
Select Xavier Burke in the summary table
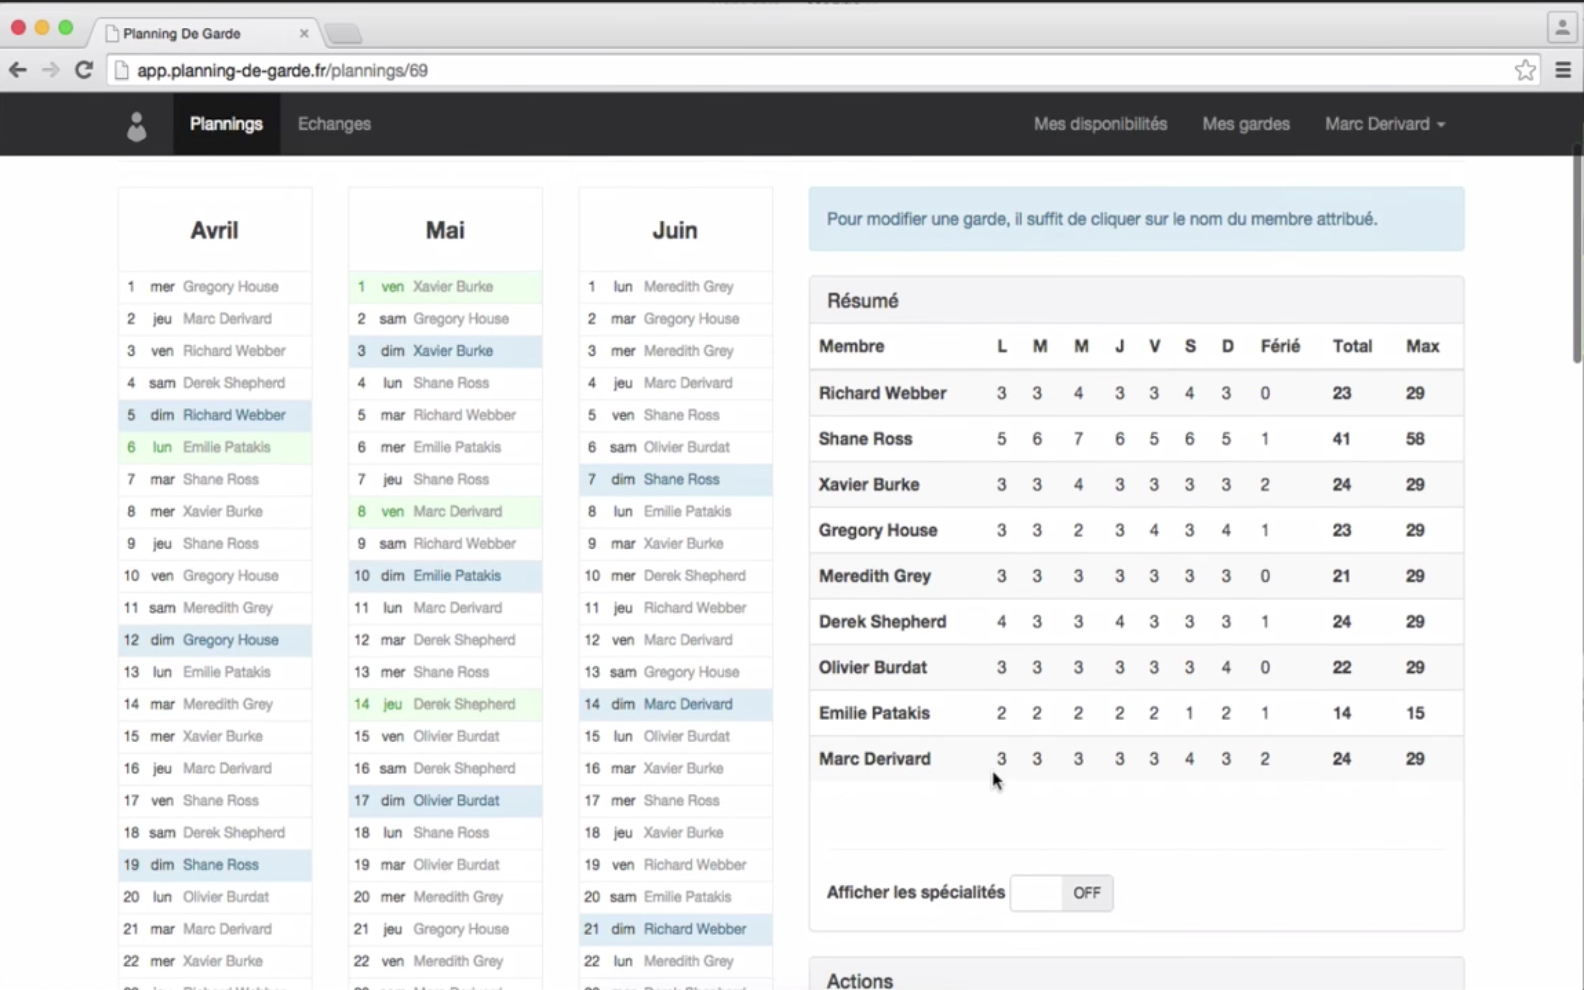(x=868, y=485)
